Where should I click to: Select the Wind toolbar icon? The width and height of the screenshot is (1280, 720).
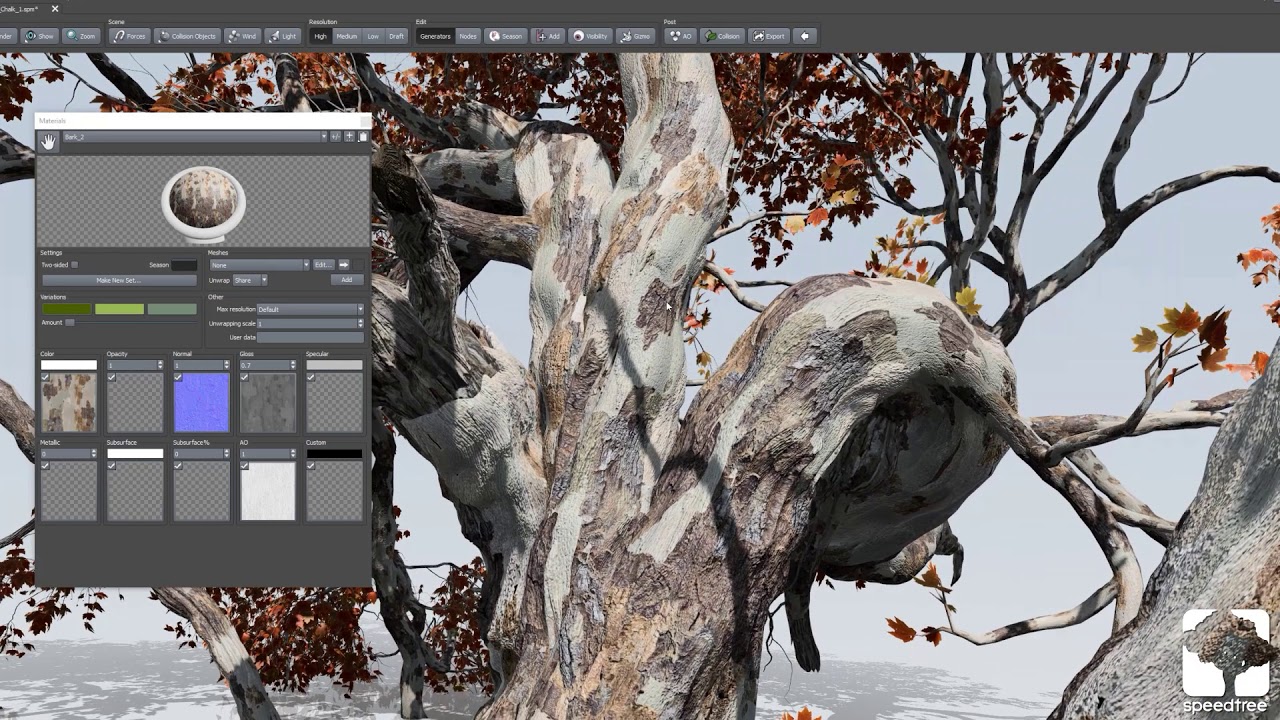(242, 36)
